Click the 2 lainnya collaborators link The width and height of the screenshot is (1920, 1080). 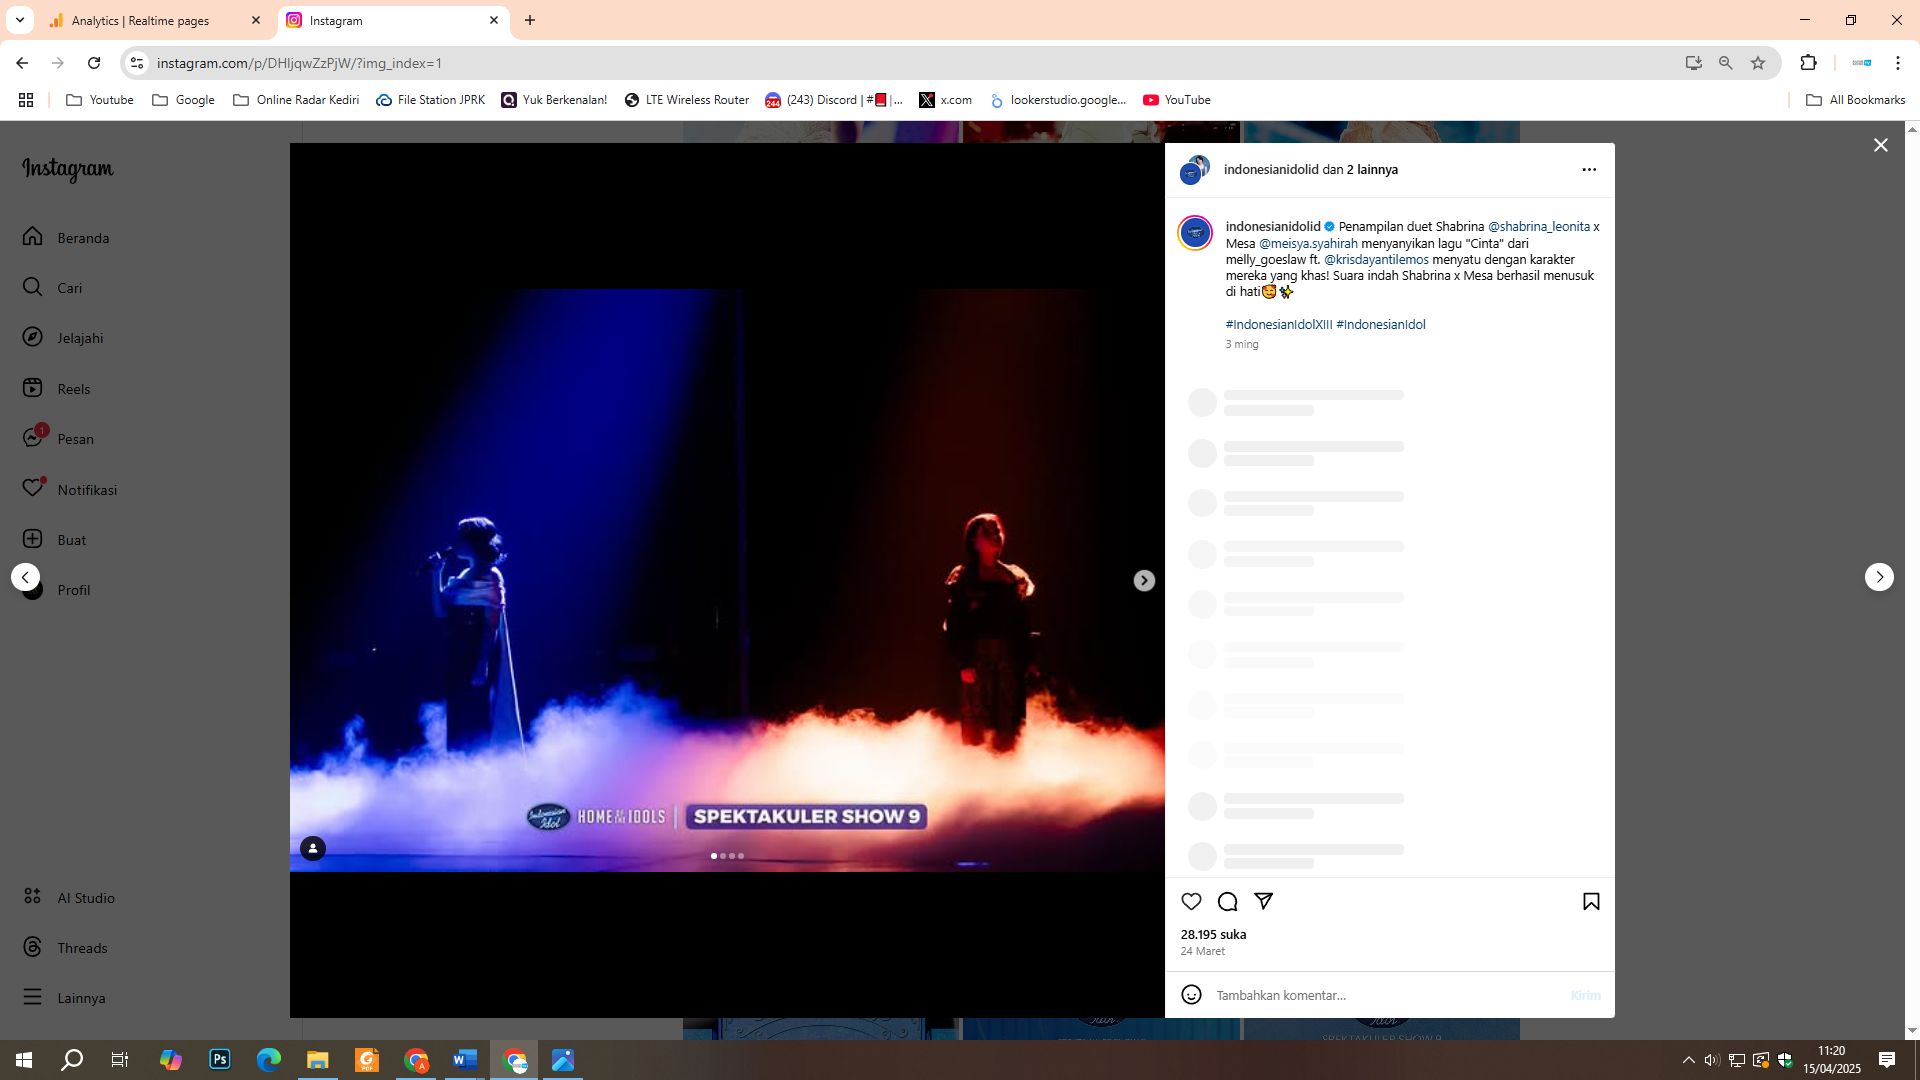tap(1372, 169)
